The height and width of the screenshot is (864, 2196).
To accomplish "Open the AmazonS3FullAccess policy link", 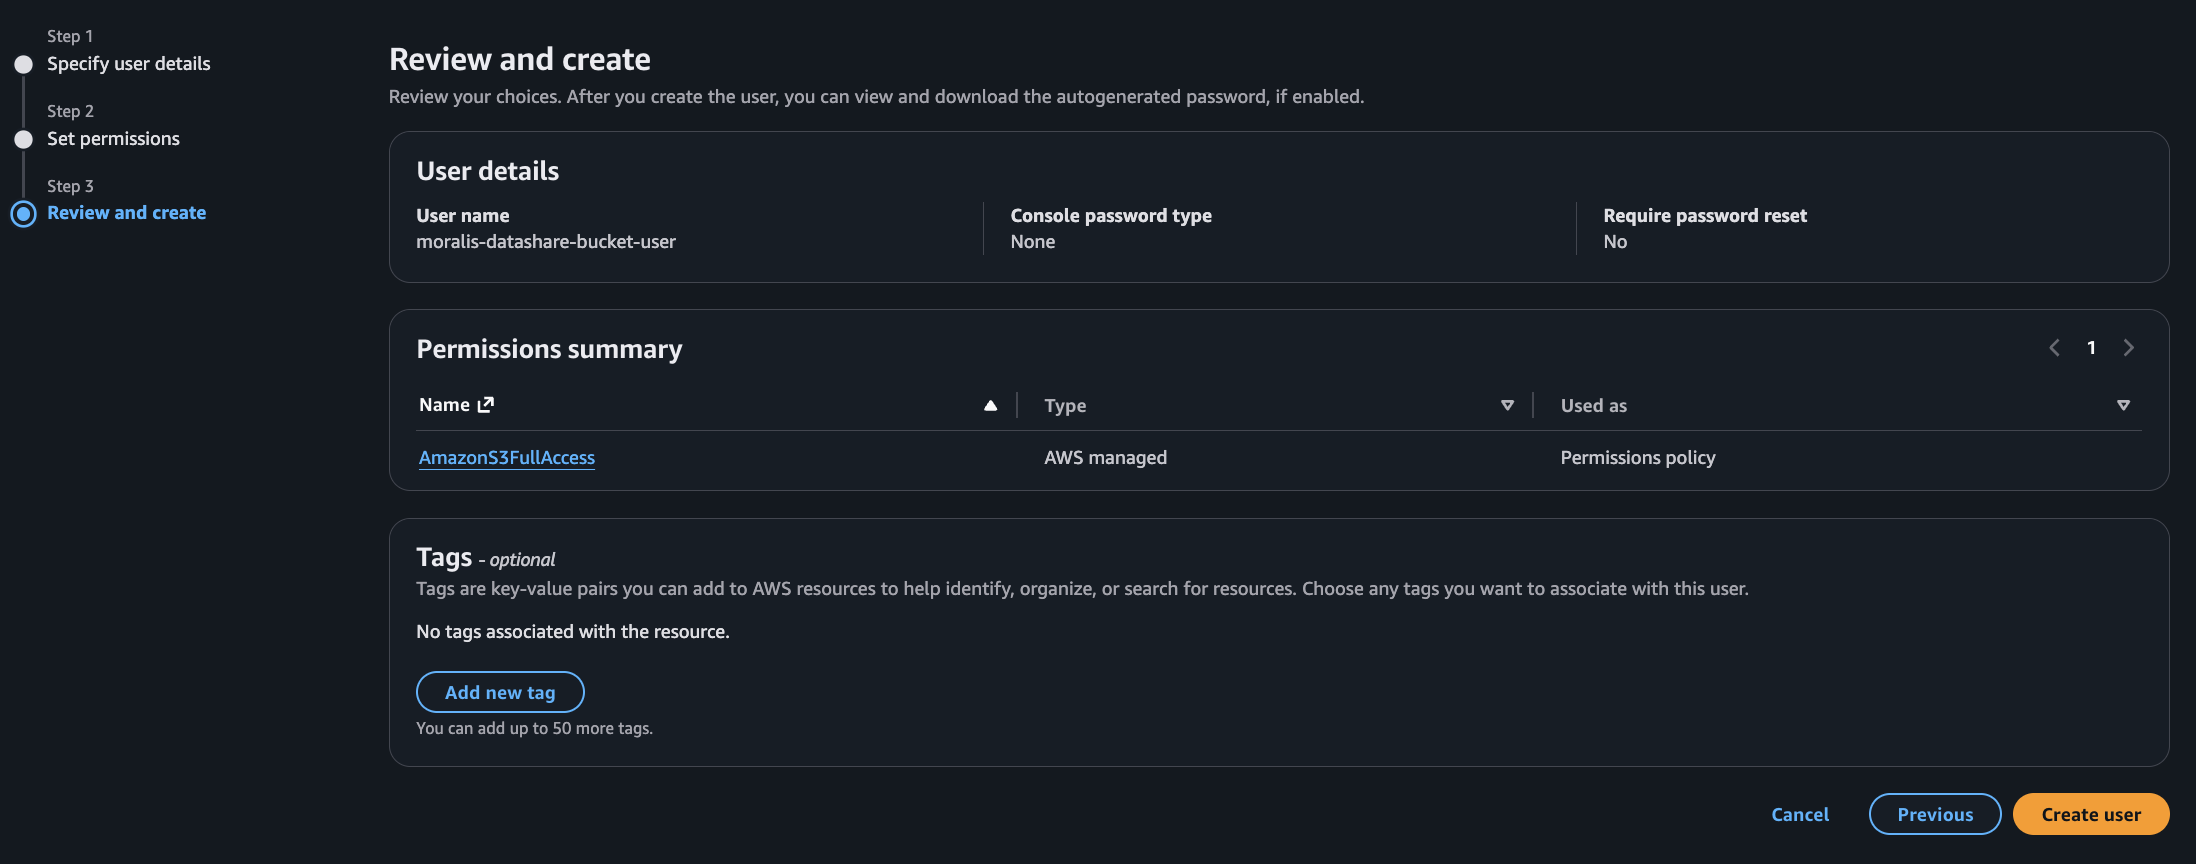I will point(506,457).
